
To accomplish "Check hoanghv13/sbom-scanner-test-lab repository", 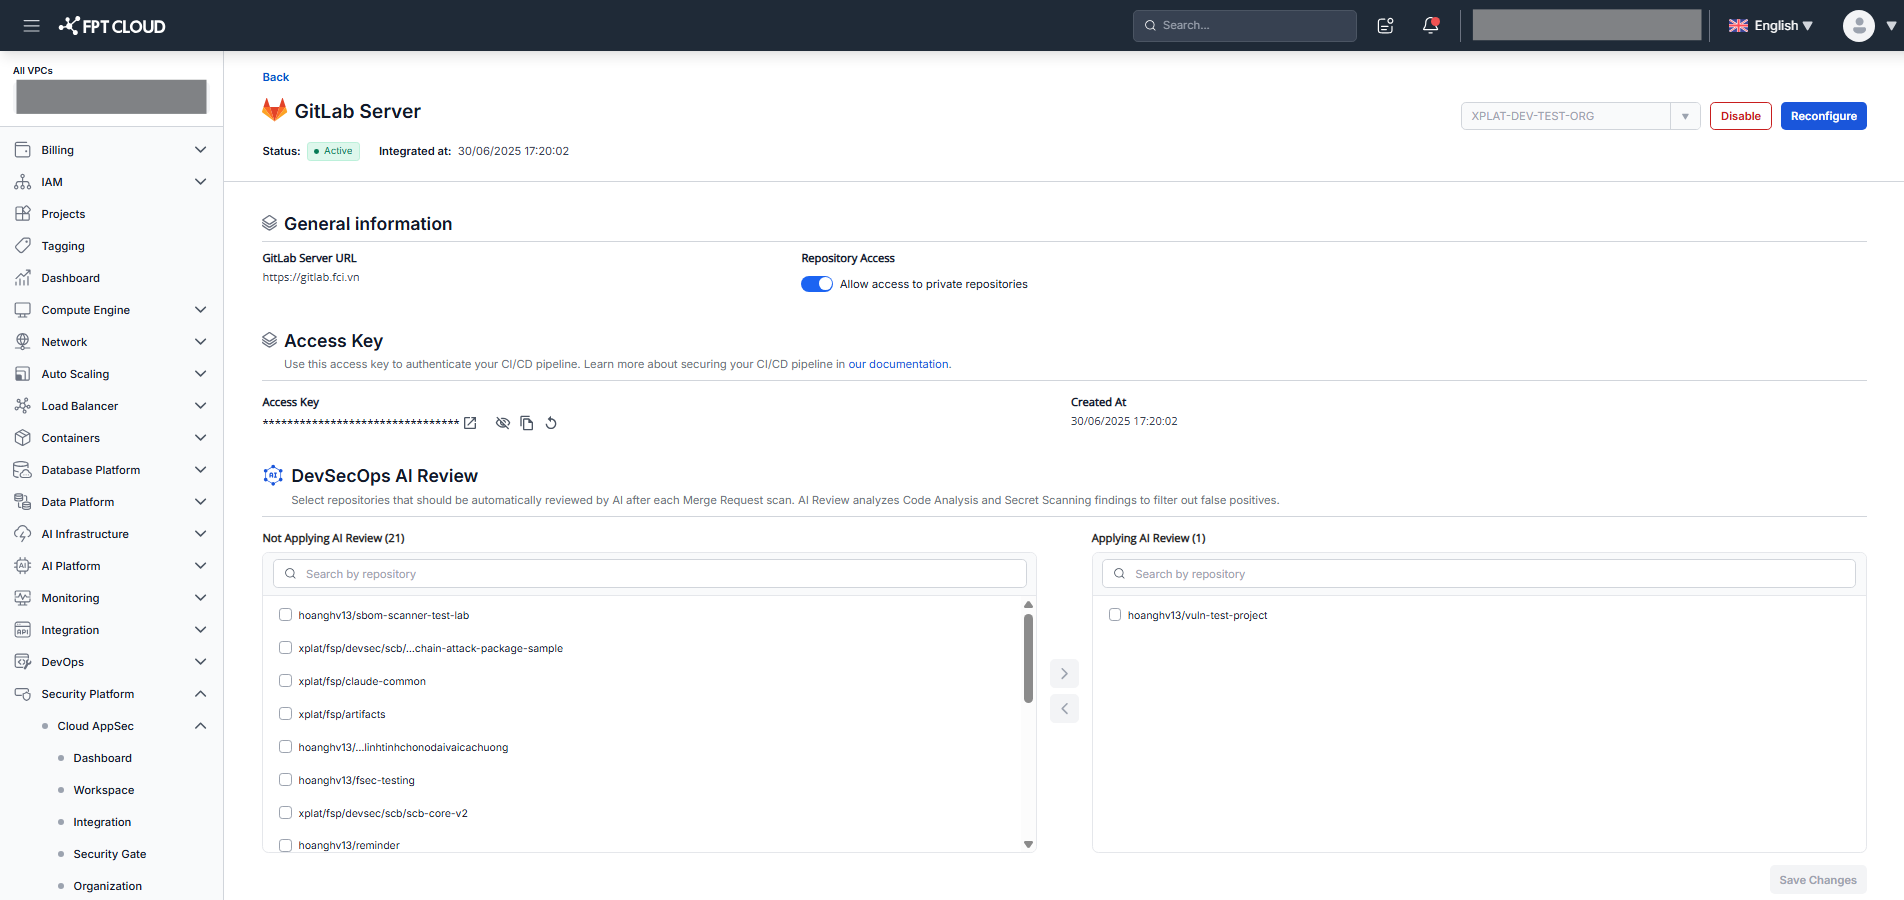I will 285,615.
